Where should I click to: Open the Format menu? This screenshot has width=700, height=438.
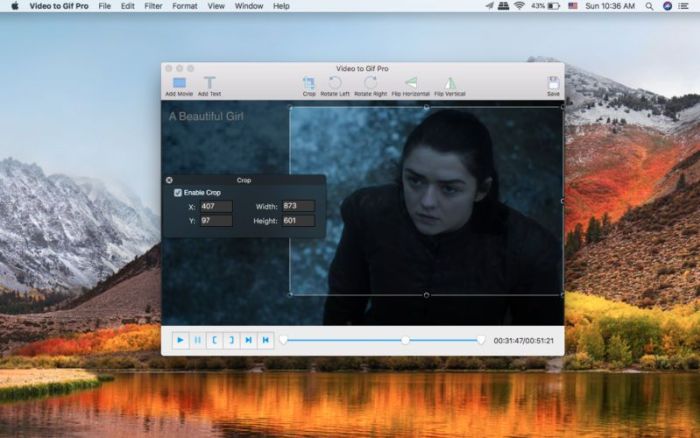click(x=185, y=6)
